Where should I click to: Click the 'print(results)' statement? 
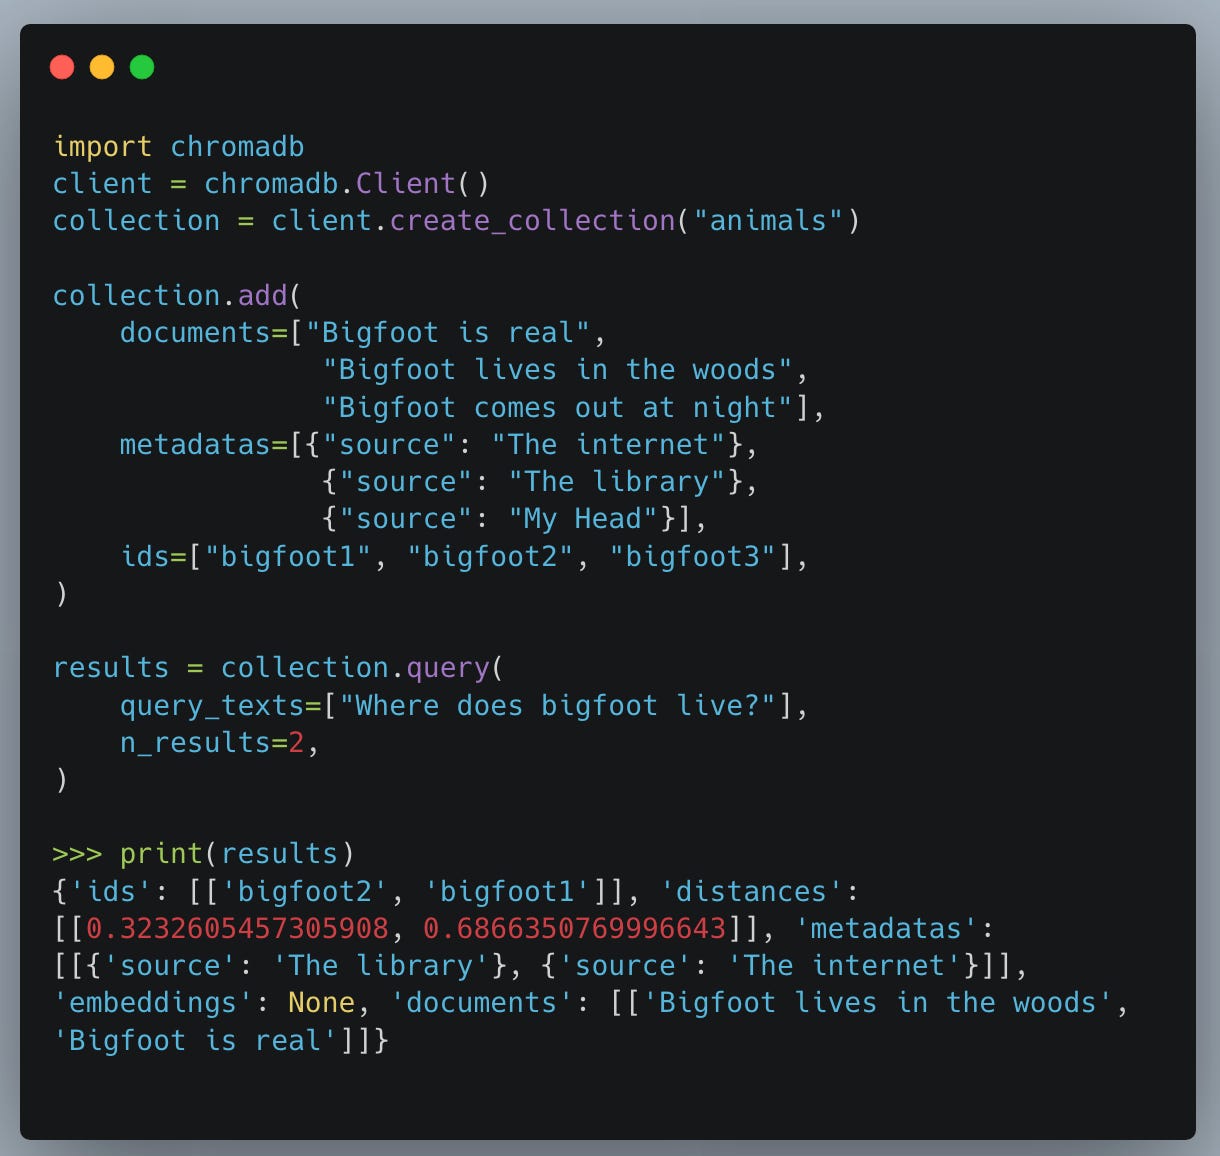tap(237, 854)
